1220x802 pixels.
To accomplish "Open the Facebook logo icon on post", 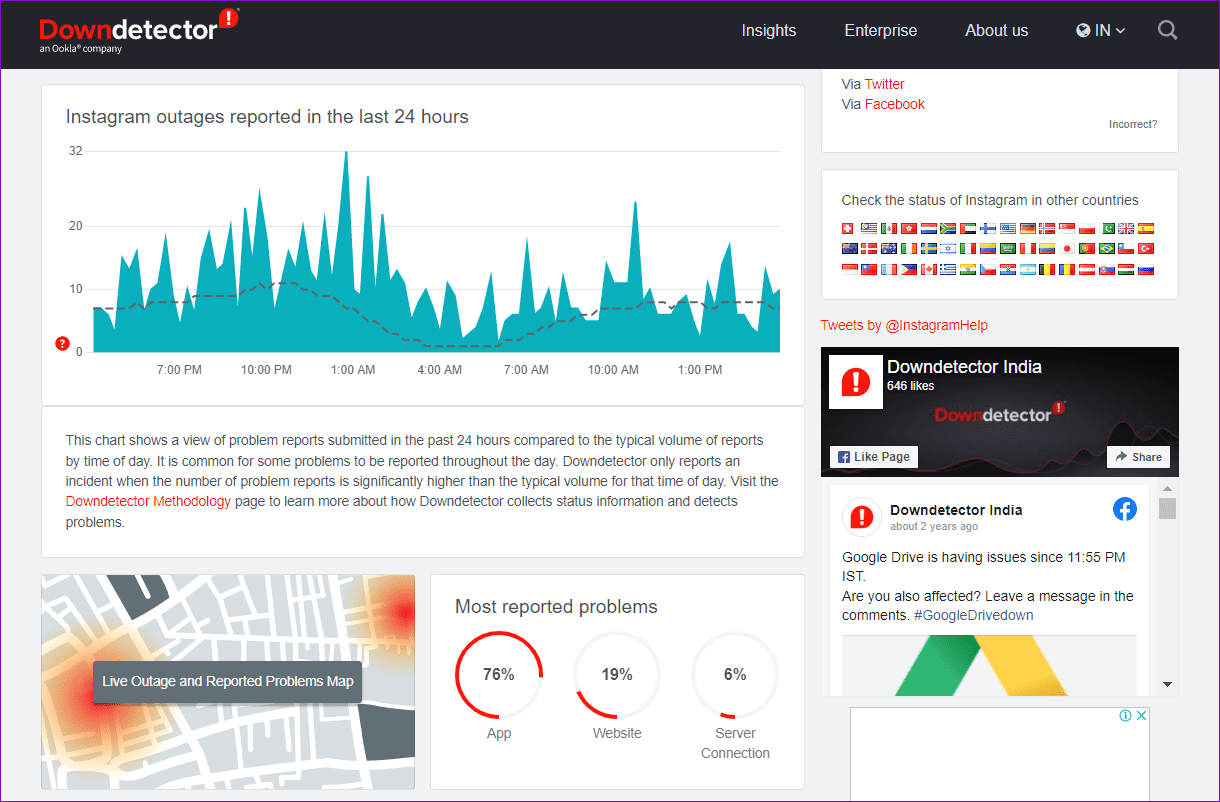I will [x=1125, y=509].
